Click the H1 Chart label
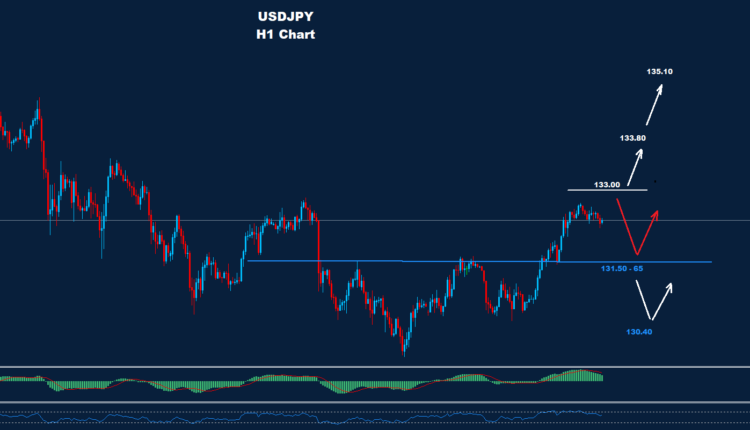This screenshot has height=430, width=750. [x=286, y=34]
